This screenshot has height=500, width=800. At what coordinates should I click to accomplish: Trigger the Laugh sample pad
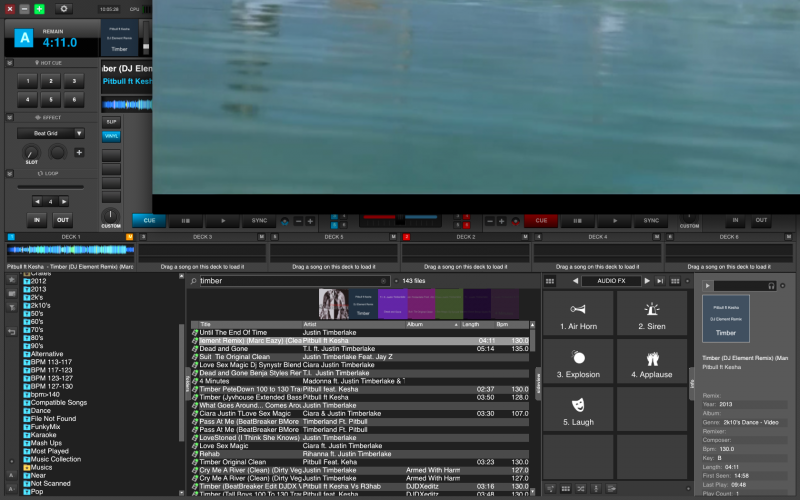[578, 410]
